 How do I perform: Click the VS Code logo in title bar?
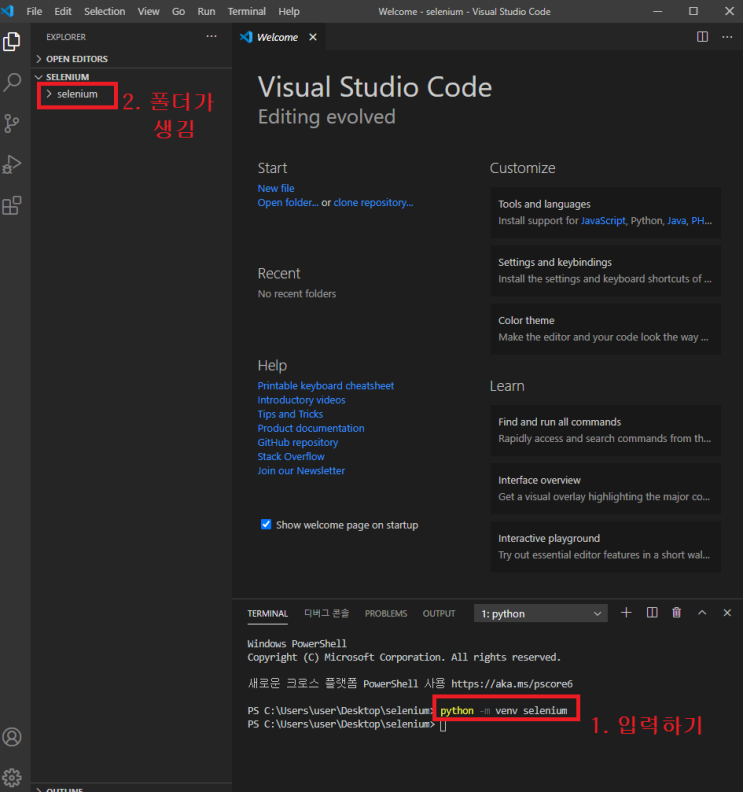pos(8,11)
